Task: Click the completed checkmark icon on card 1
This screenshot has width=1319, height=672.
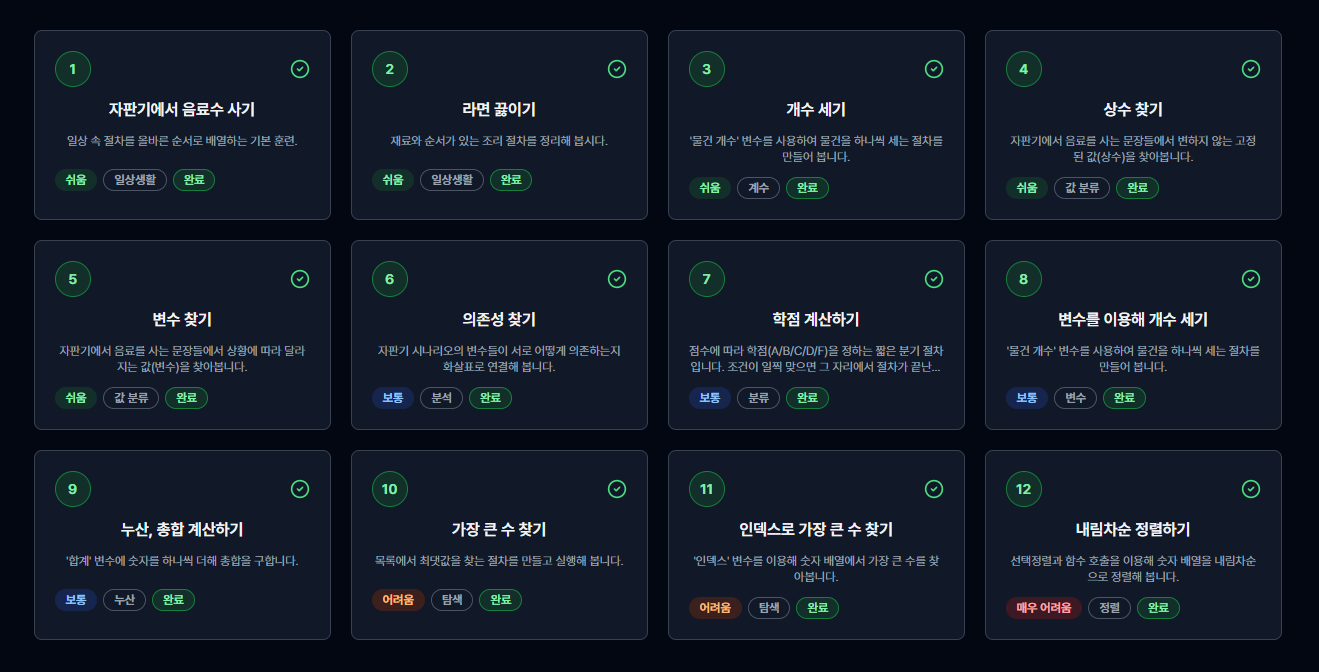Action: [x=300, y=69]
